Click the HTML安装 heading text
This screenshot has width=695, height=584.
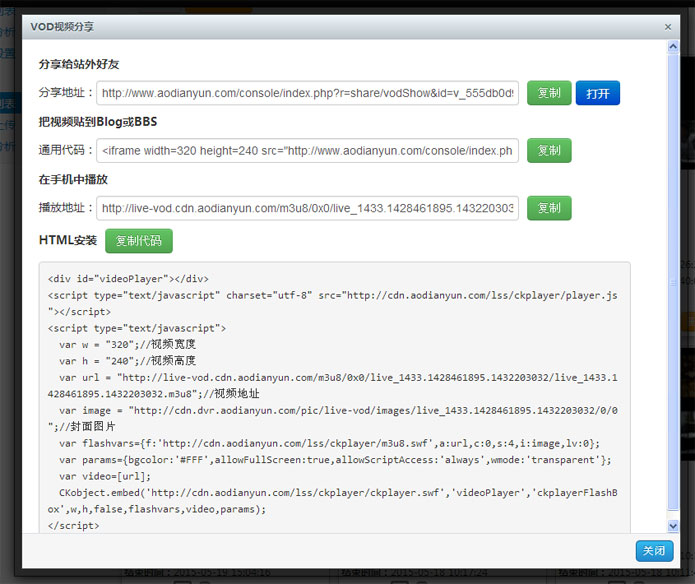(x=68, y=240)
